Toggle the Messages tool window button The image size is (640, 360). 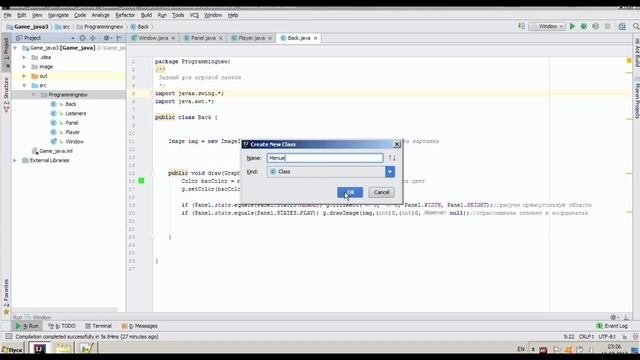(140, 326)
